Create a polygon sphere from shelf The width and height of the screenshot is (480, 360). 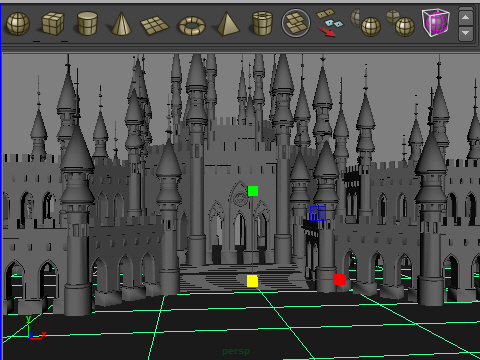point(18,24)
